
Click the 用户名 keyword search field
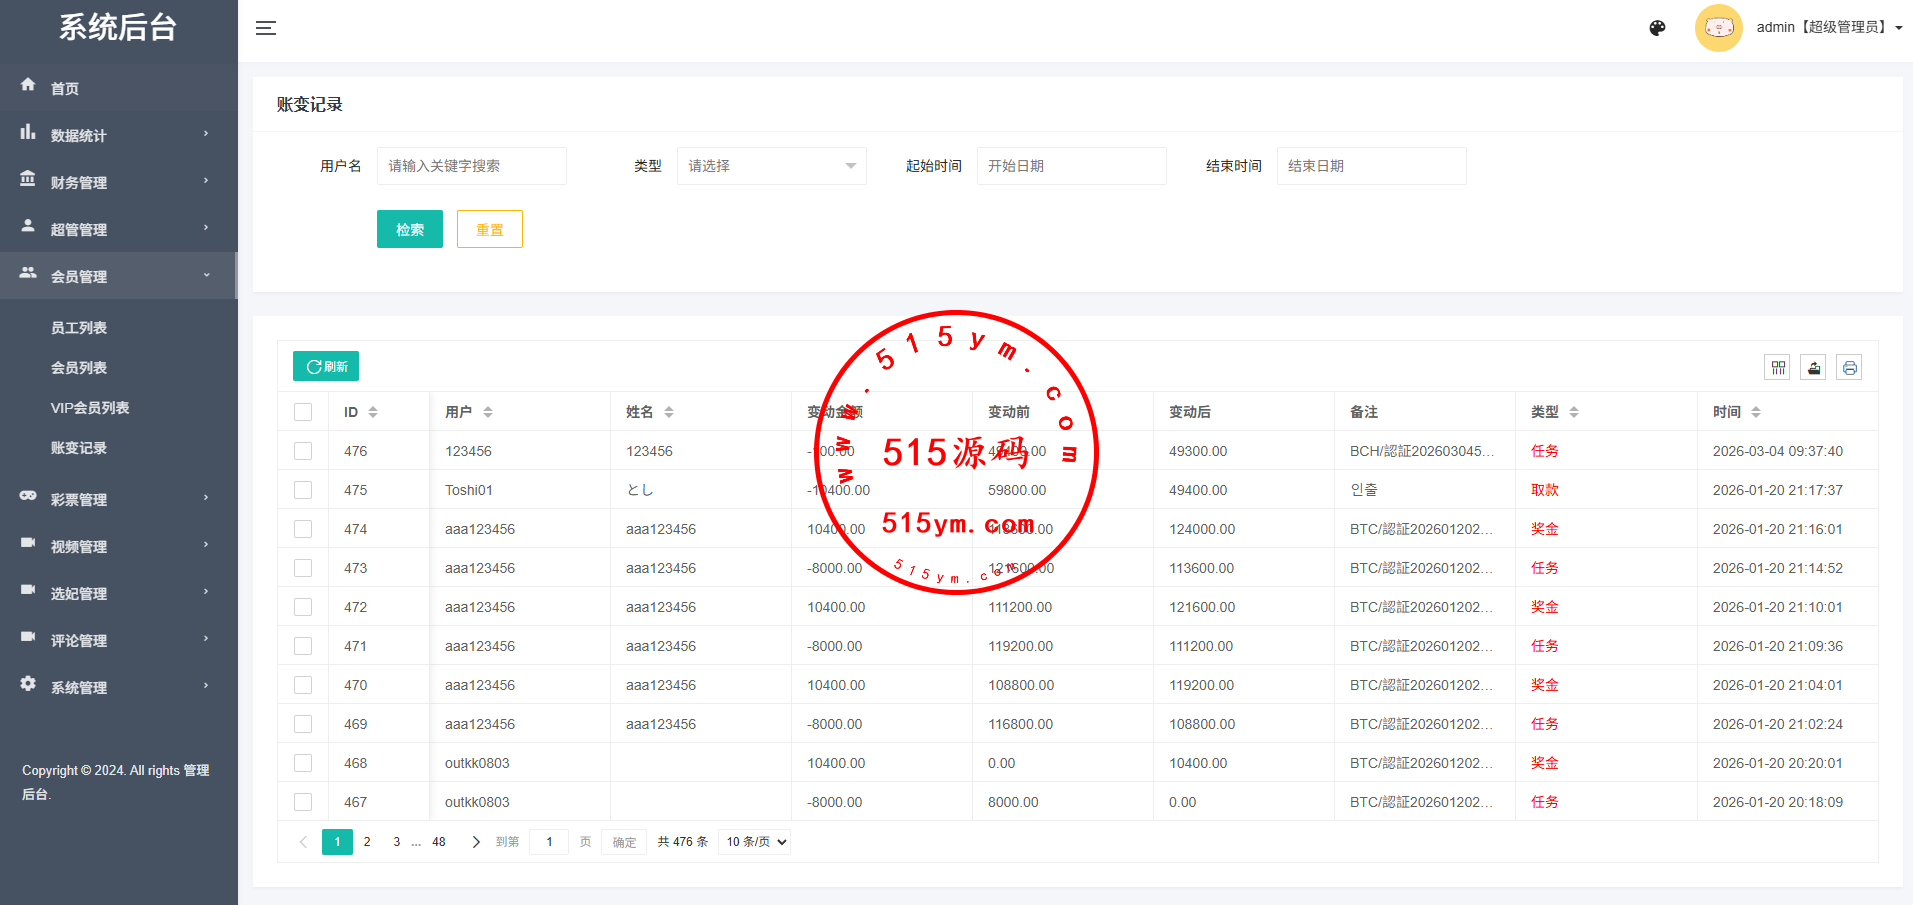click(471, 166)
